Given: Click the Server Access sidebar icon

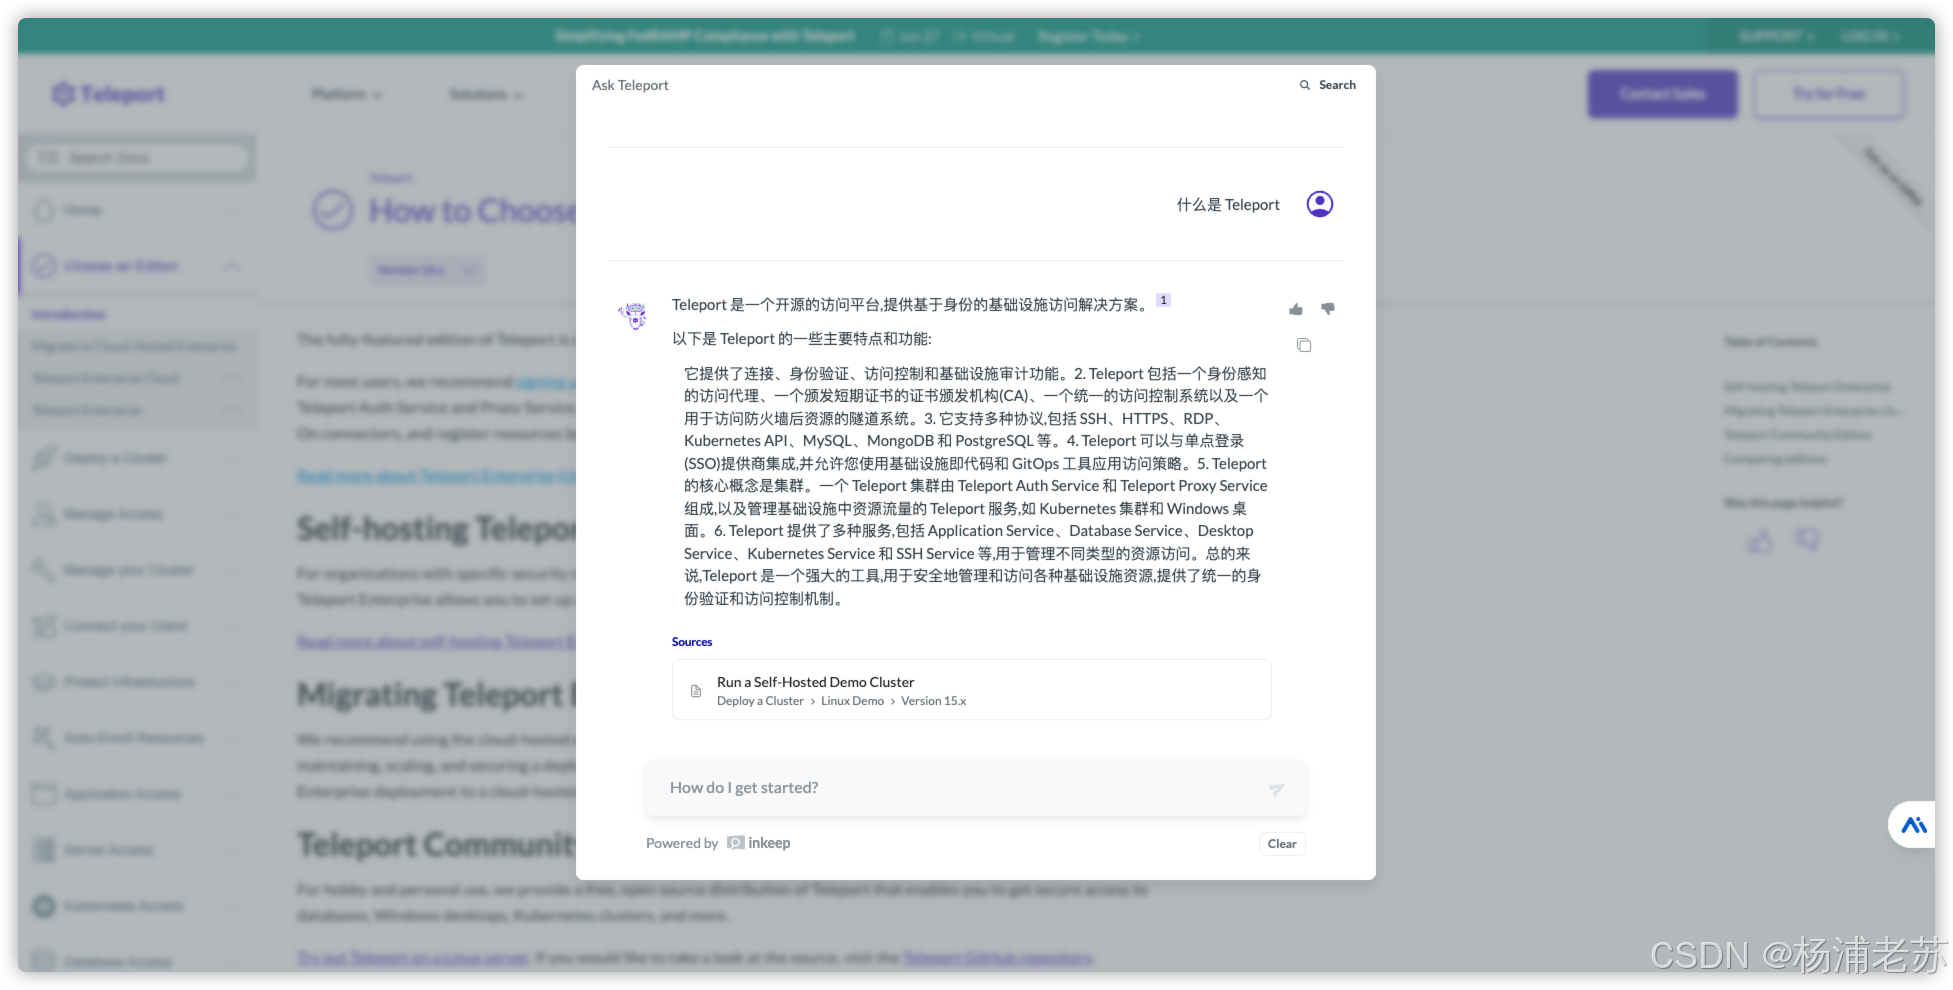Looking at the screenshot, I should [44, 850].
